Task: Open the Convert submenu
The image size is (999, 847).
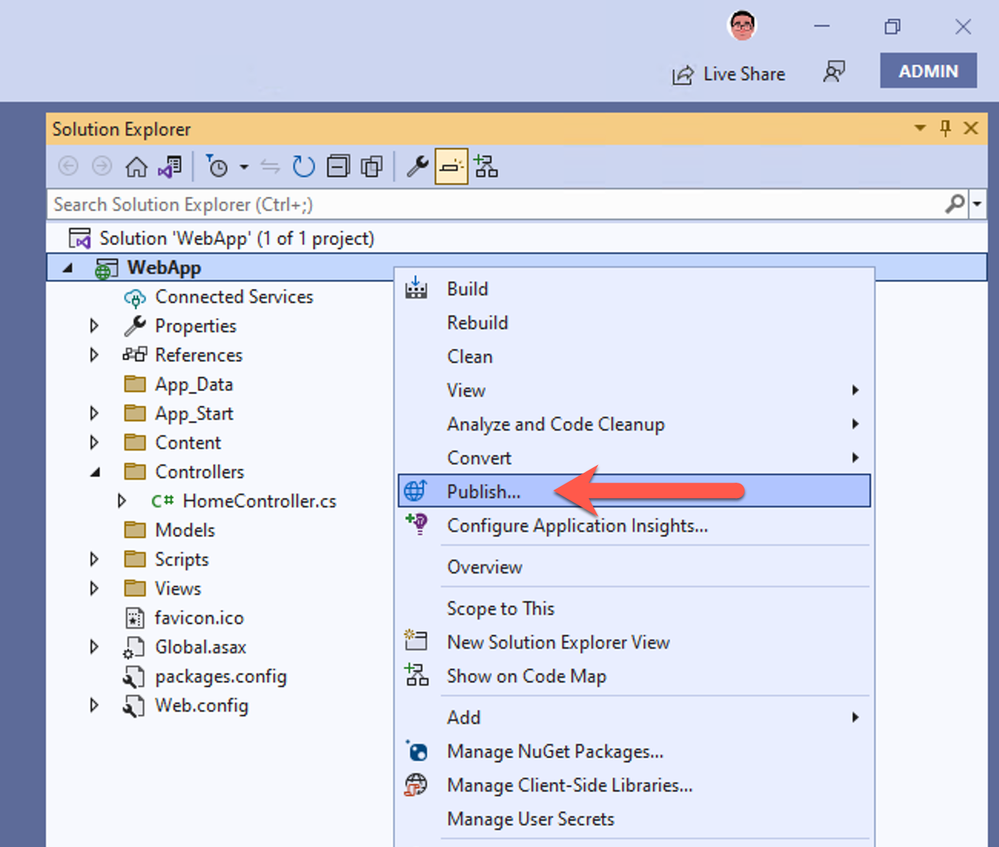Action: pos(634,458)
